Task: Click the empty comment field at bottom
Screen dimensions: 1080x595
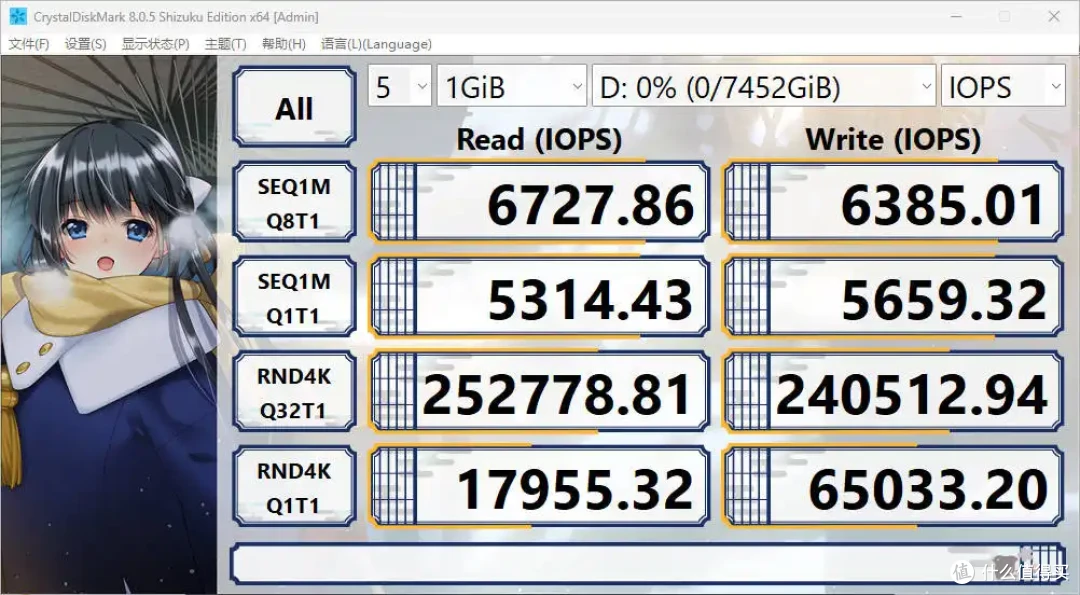Action: pos(648,563)
